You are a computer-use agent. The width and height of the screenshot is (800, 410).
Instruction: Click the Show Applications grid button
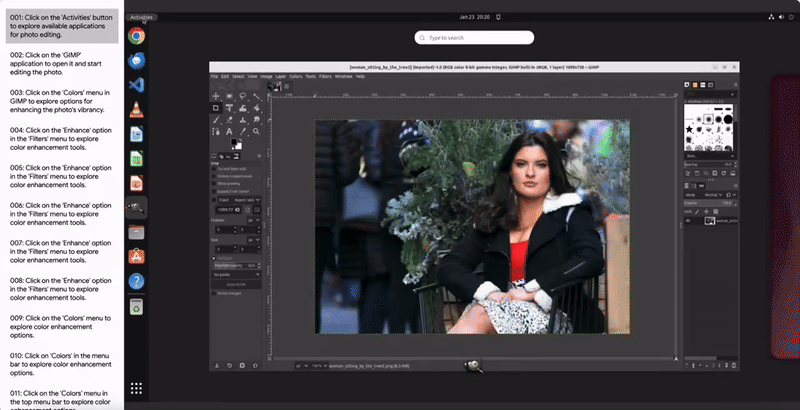coord(136,389)
